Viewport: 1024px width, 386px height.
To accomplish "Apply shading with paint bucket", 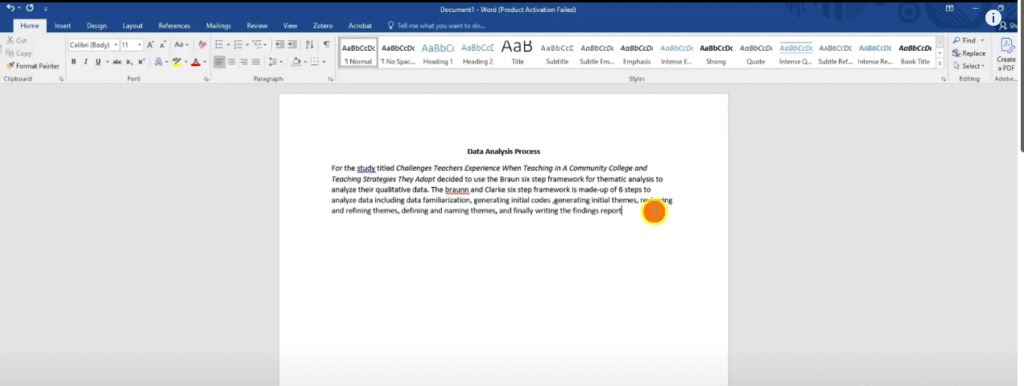I will click(x=296, y=62).
